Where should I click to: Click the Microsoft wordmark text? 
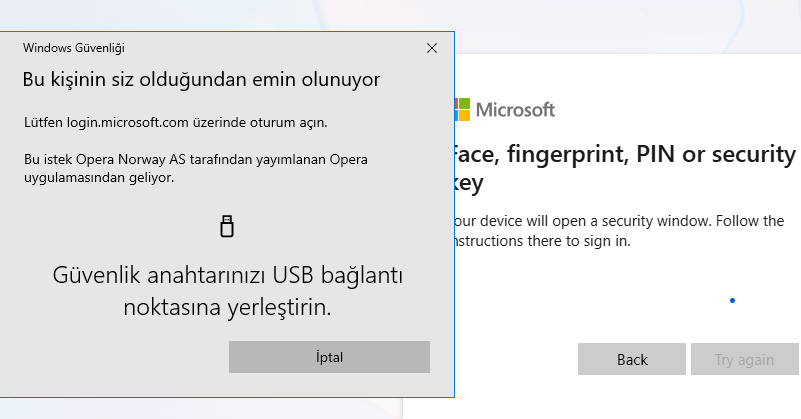pos(515,110)
